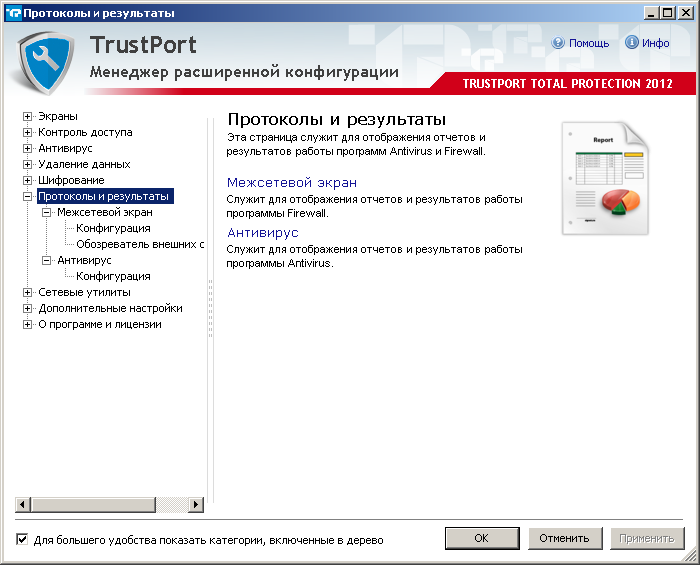The width and height of the screenshot is (700, 565).
Task: Click the OK button
Action: [x=482, y=538]
